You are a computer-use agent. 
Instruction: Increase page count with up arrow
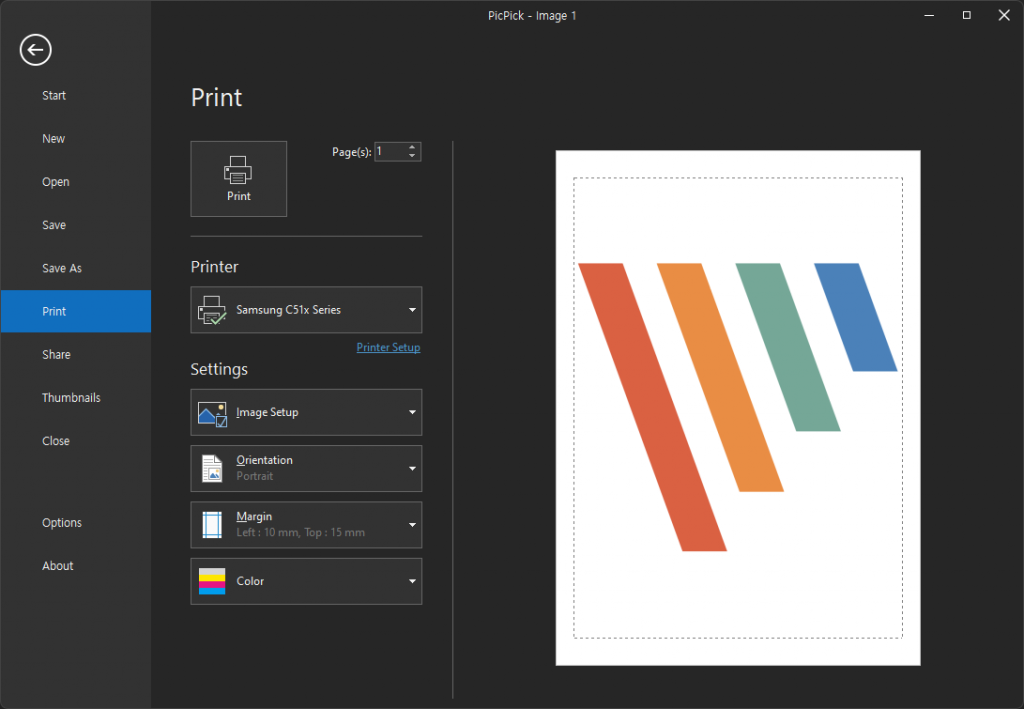click(412, 147)
